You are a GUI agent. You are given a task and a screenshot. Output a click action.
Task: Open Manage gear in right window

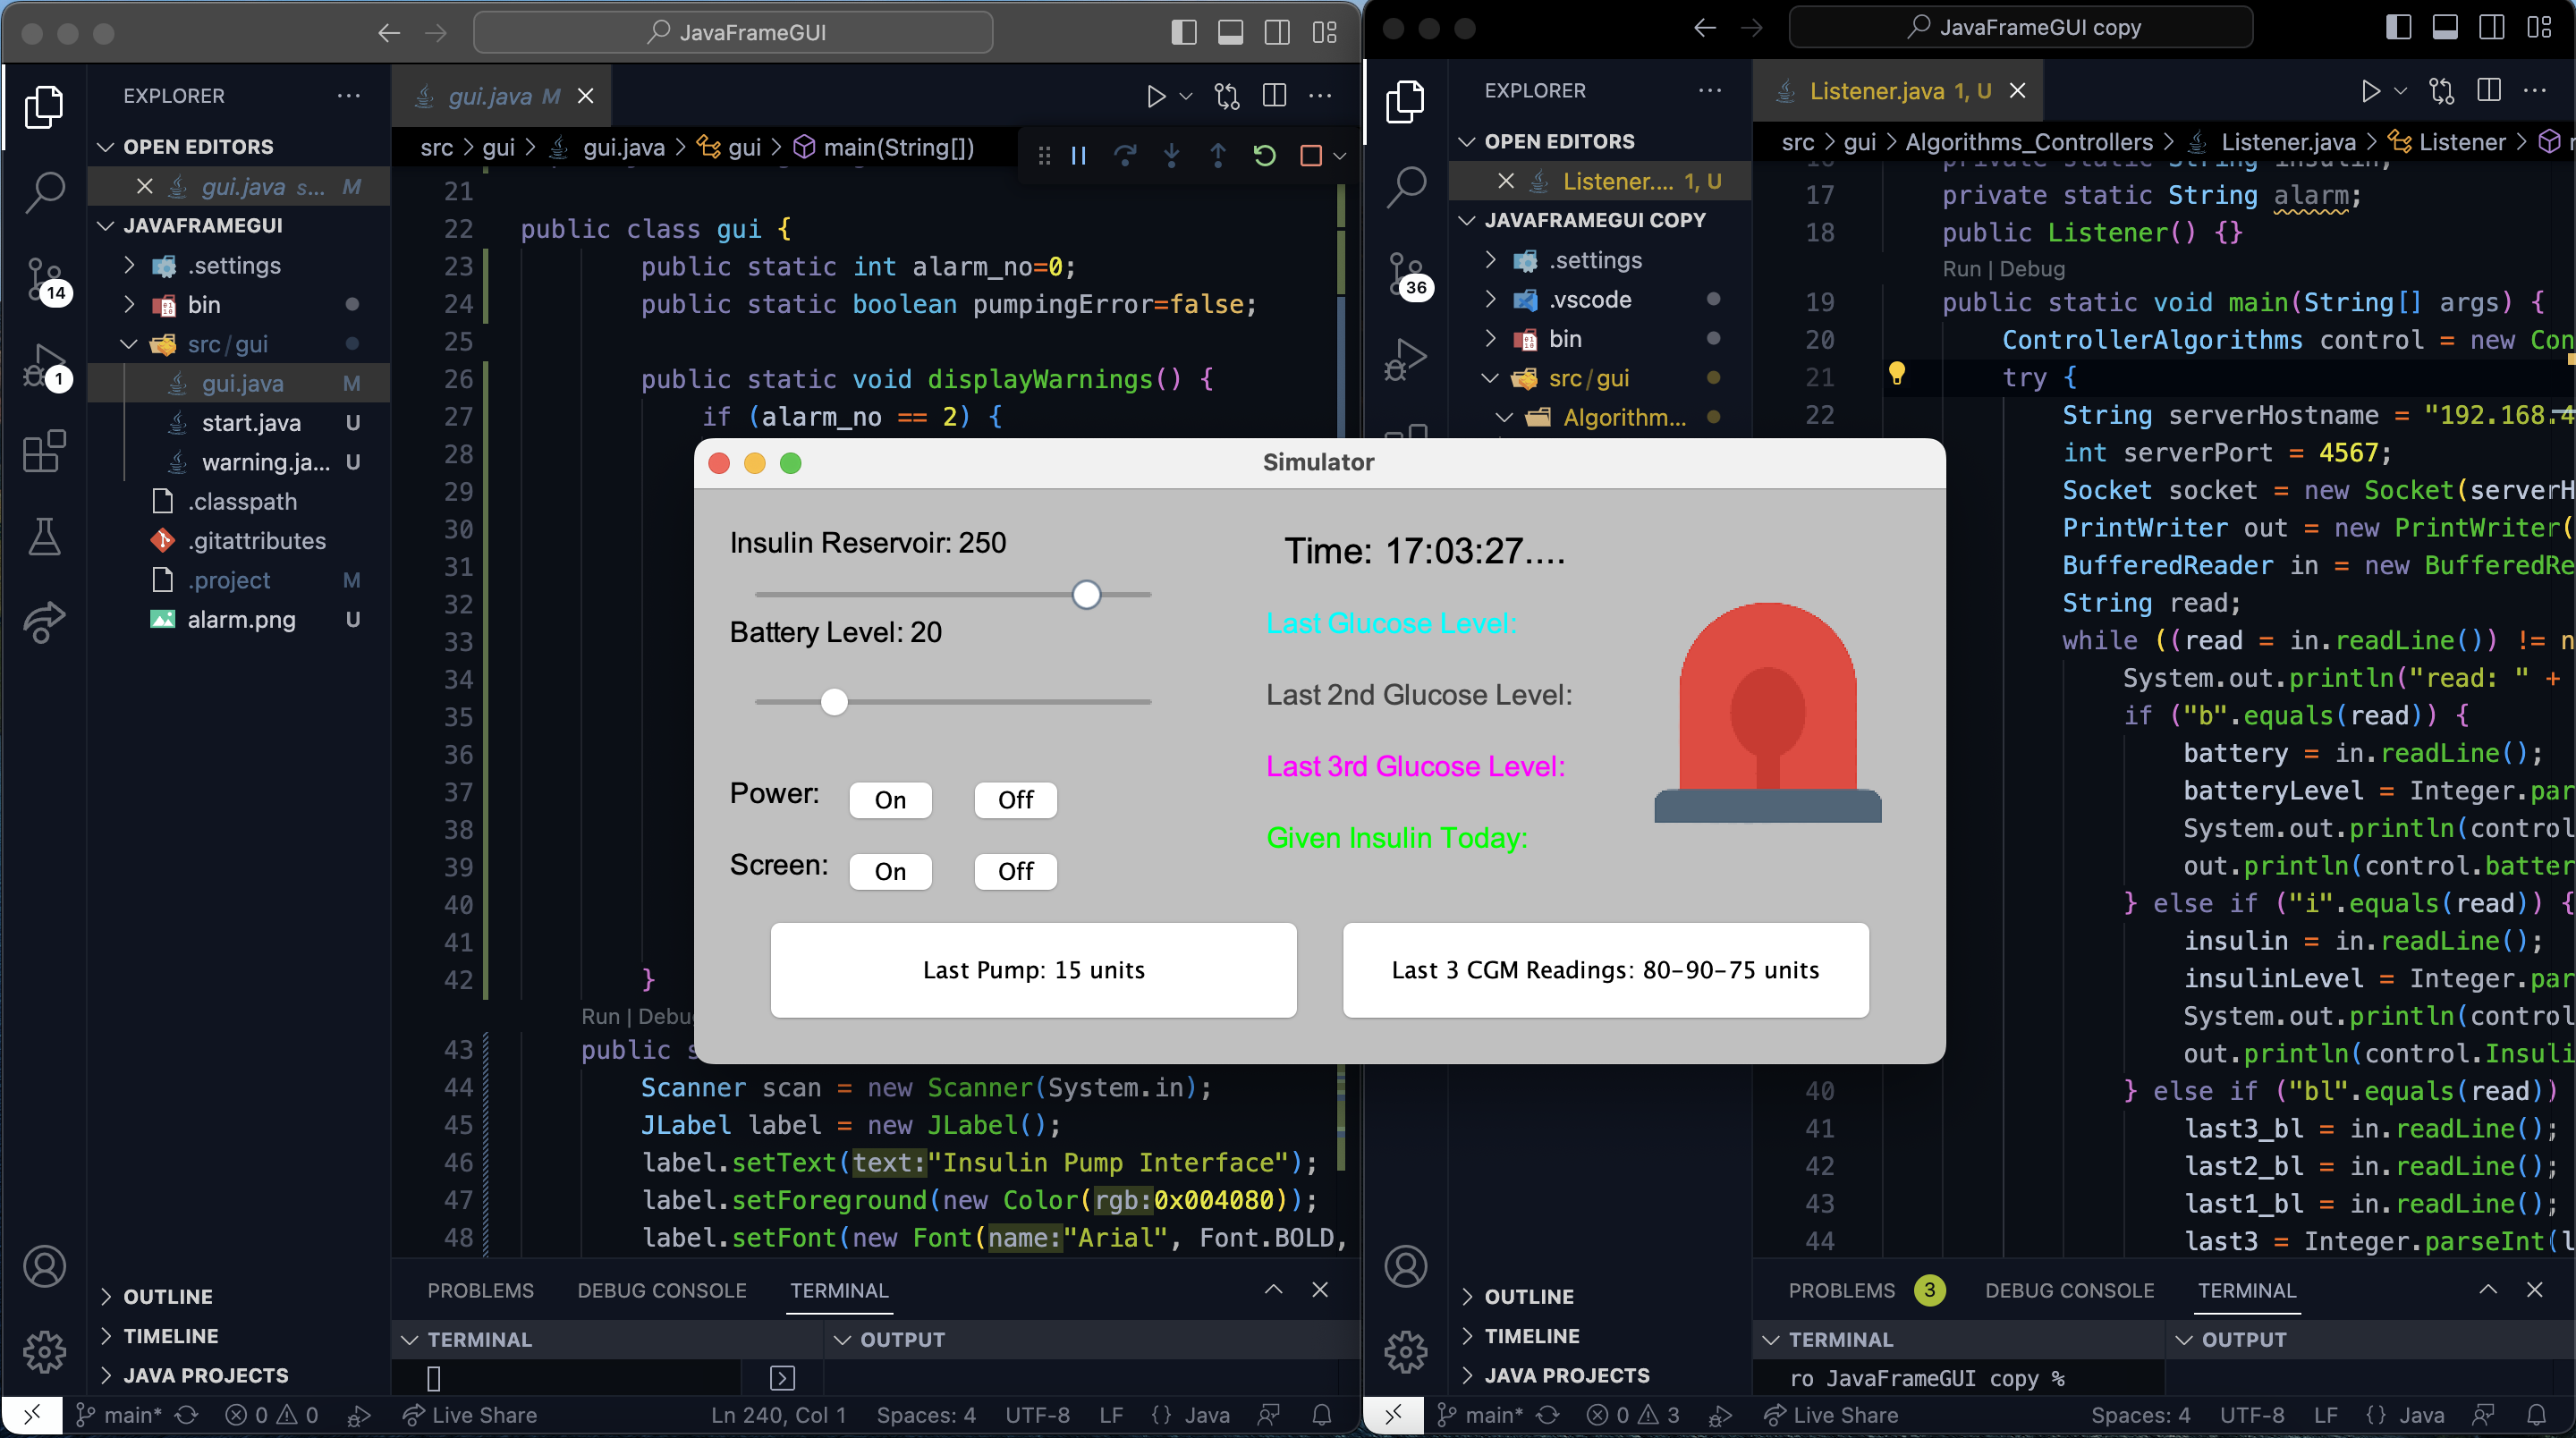pos(1405,1351)
